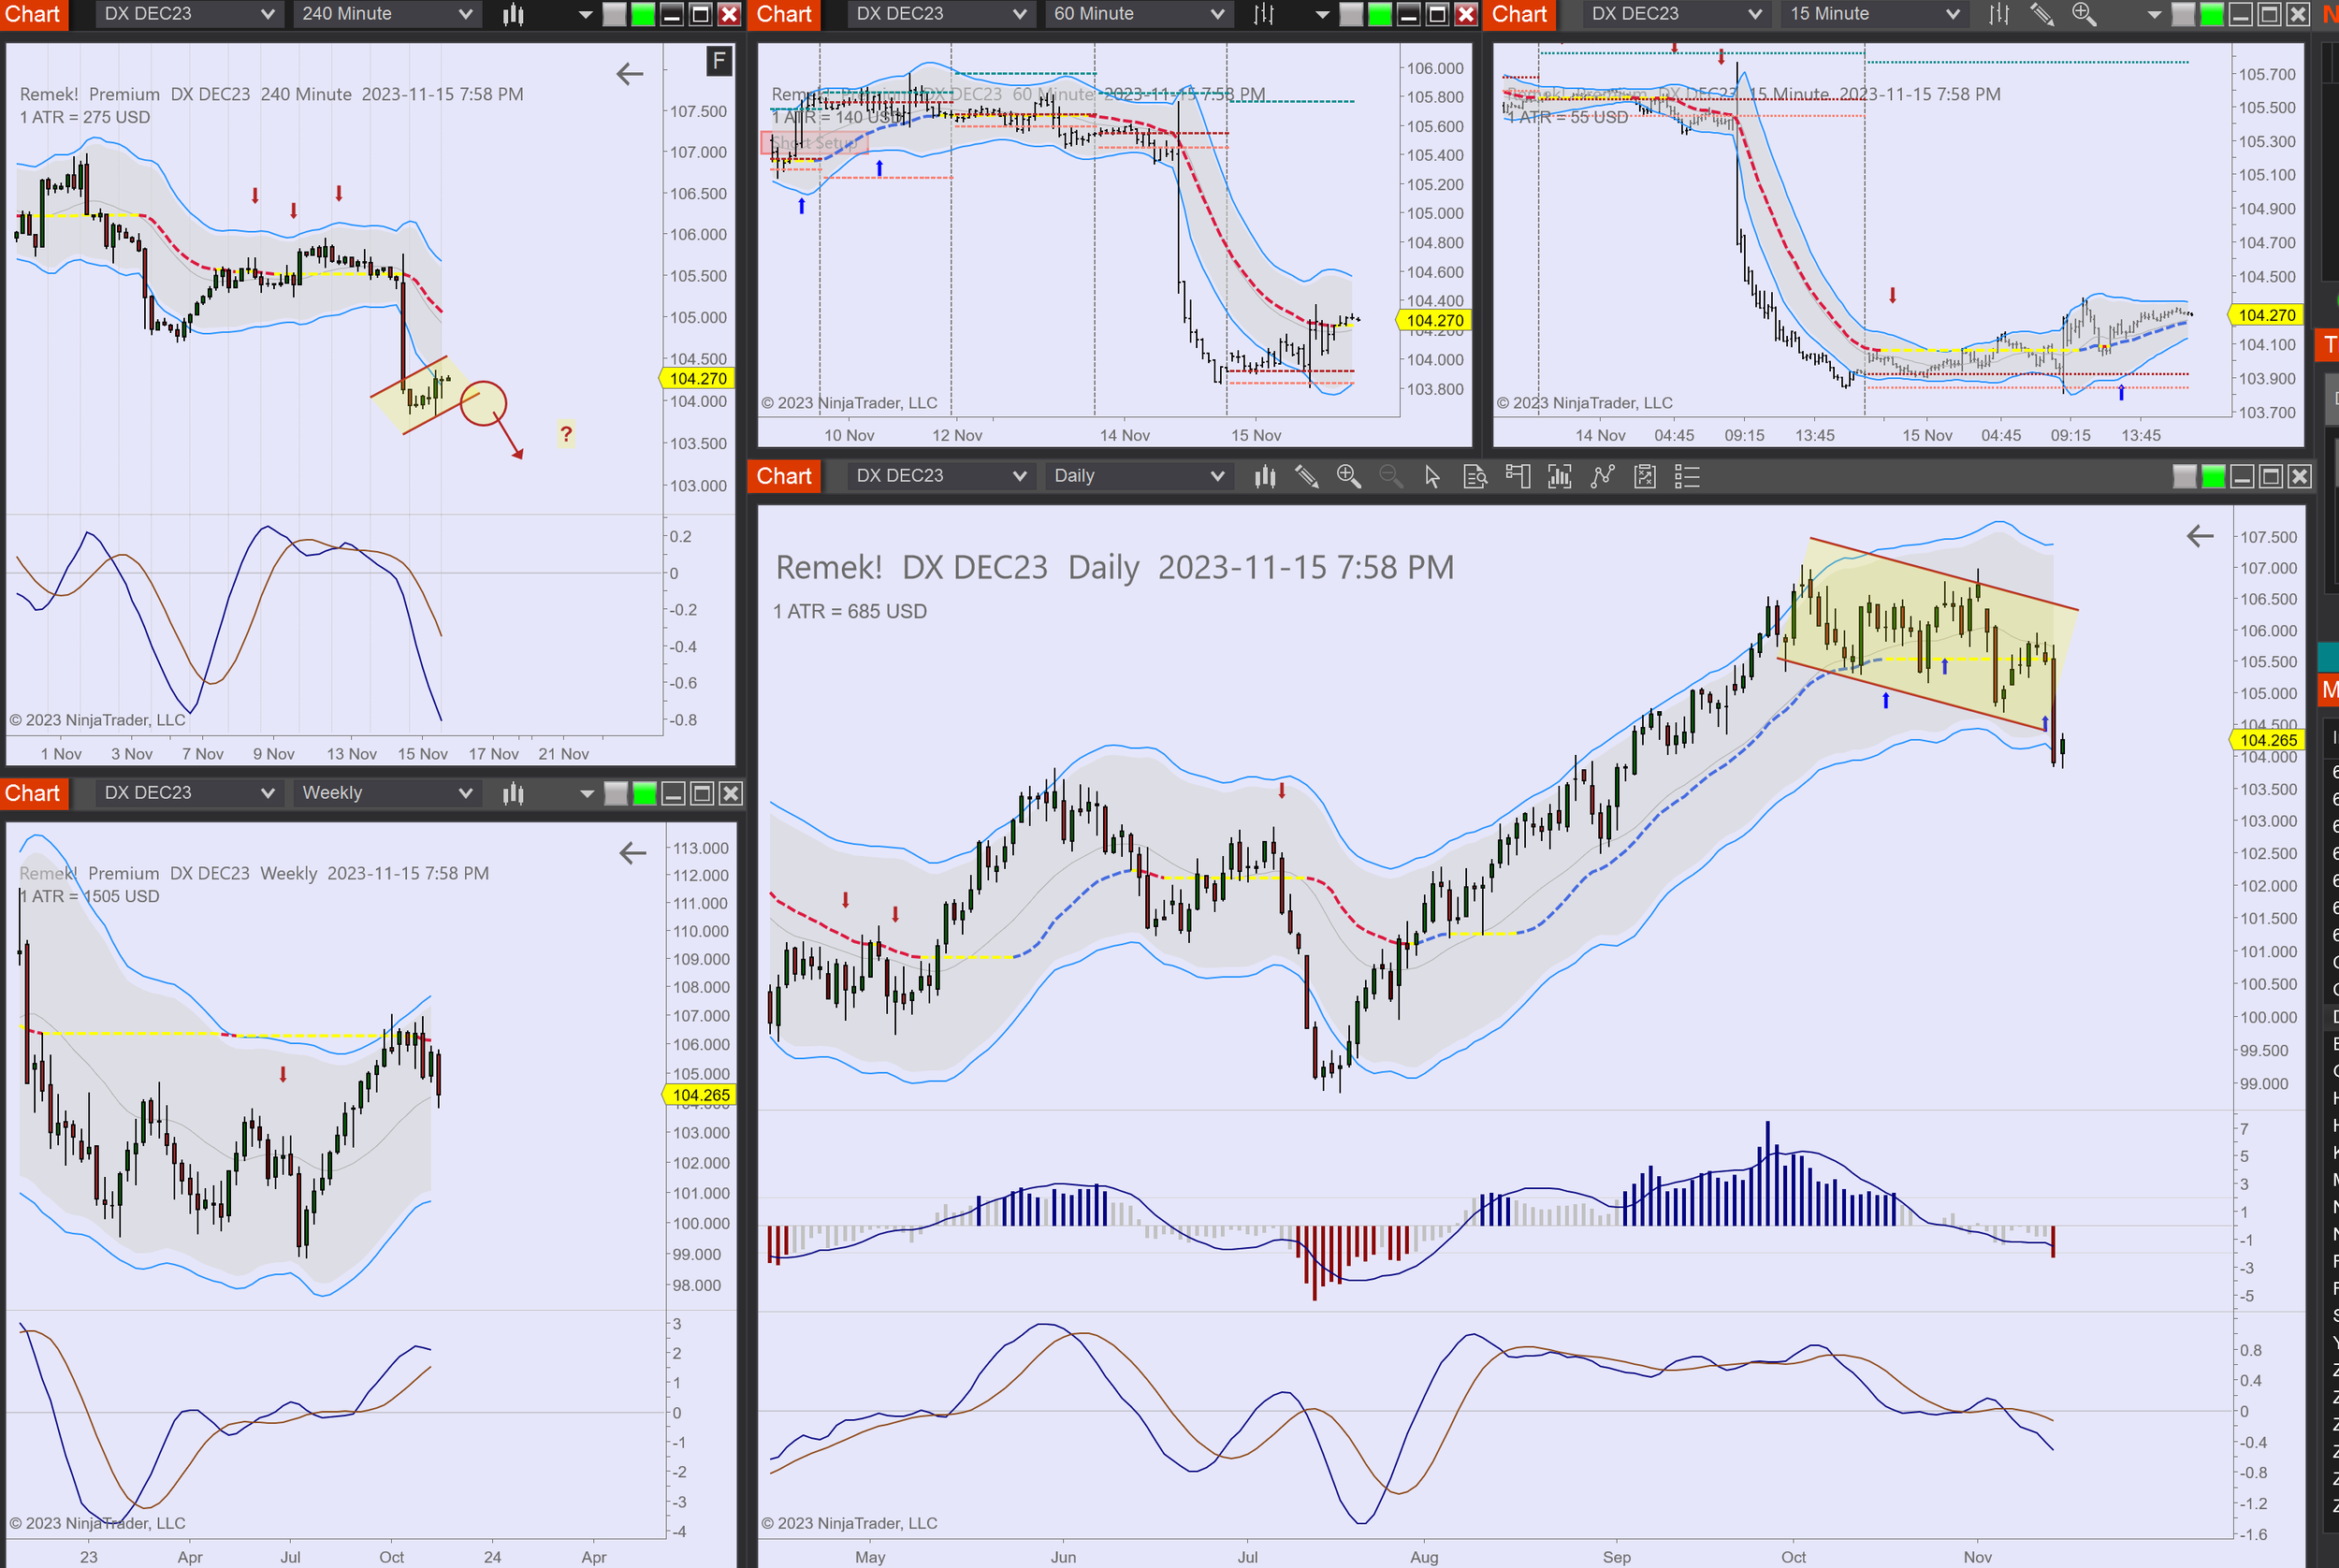
Task: Click F button on 240 Minute chart
Action: pyautogui.click(x=719, y=61)
